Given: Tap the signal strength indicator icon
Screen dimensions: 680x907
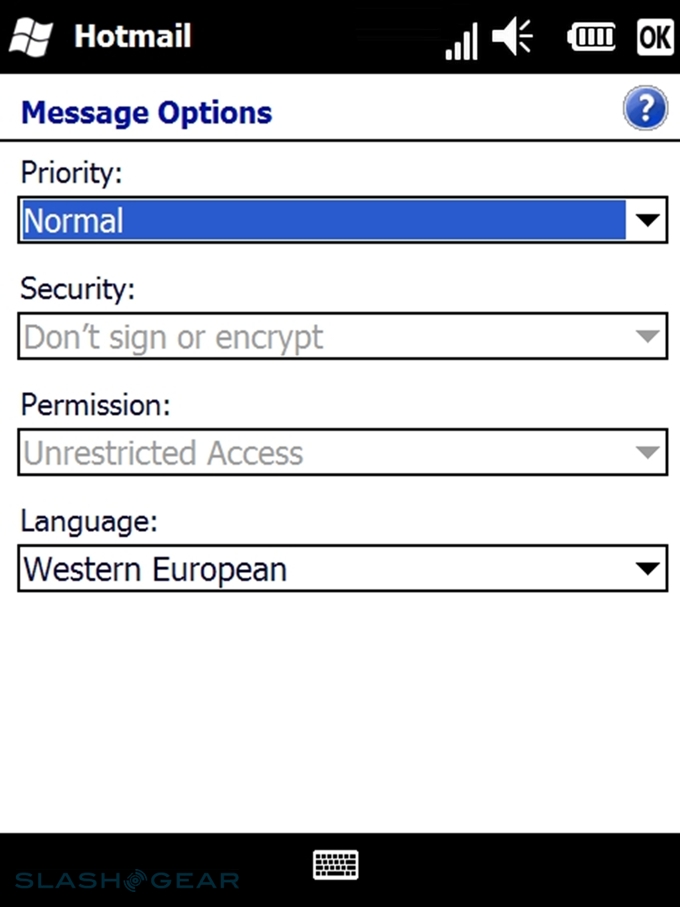Looking at the screenshot, I should [x=461, y=40].
